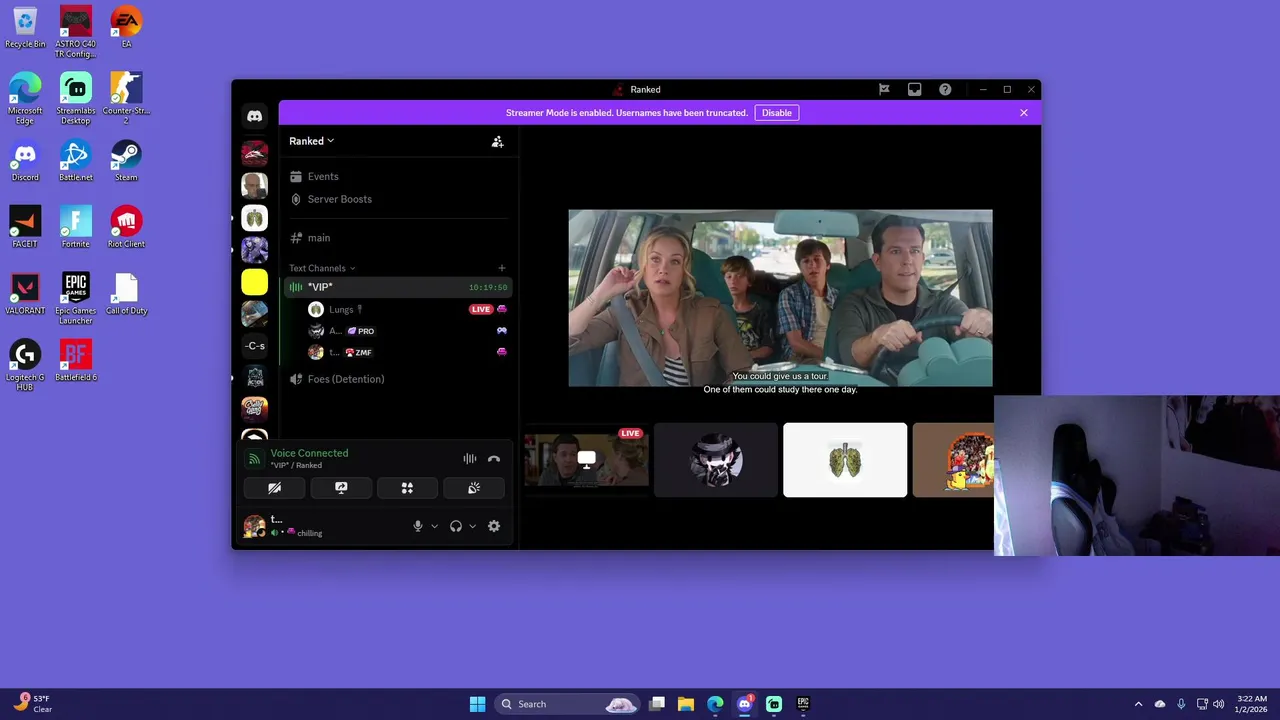
Task: Open the soundboard button
Action: [x=474, y=488]
